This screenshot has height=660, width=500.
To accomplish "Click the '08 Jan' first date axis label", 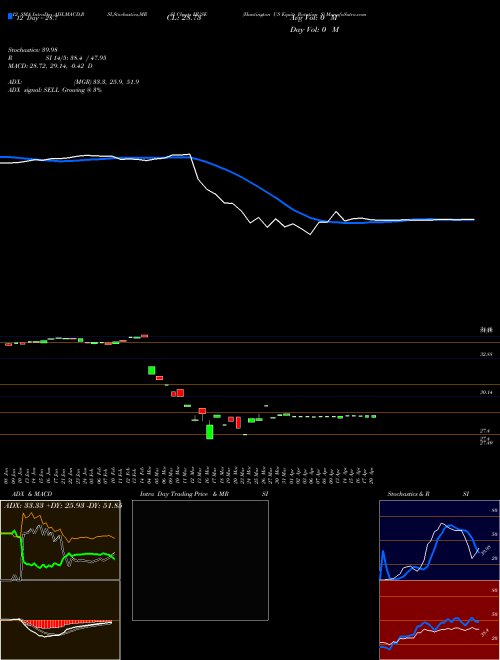I will (6, 475).
